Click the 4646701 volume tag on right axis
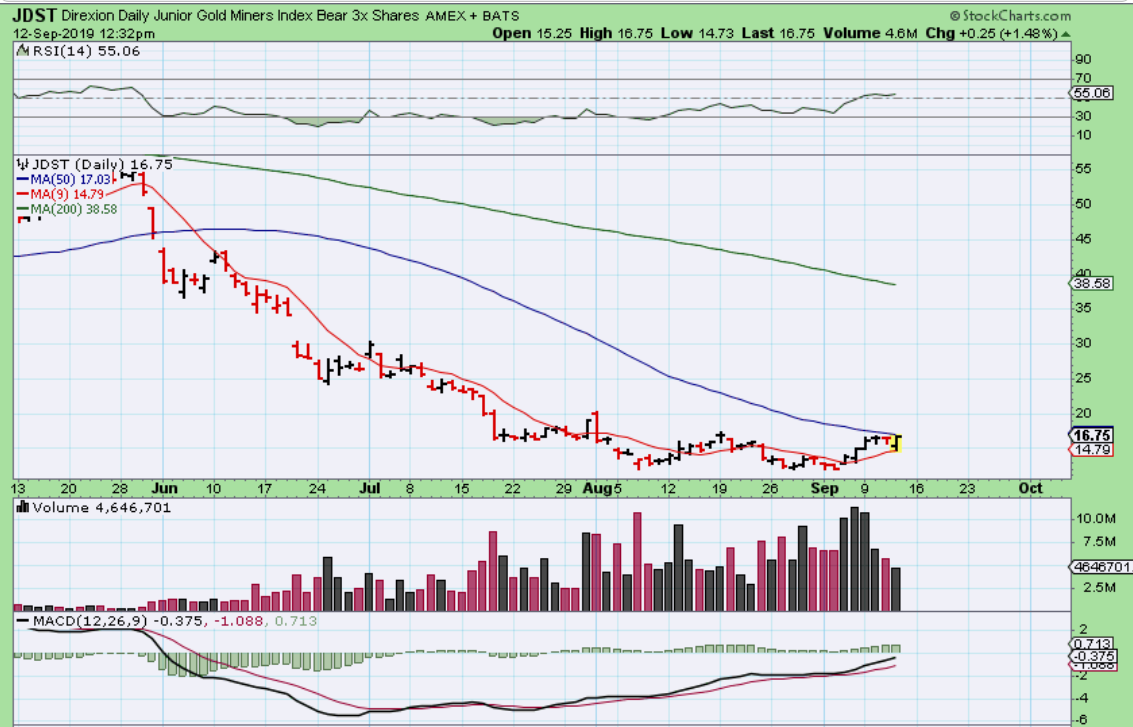Image resolution: width=1133 pixels, height=727 pixels. (1100, 567)
